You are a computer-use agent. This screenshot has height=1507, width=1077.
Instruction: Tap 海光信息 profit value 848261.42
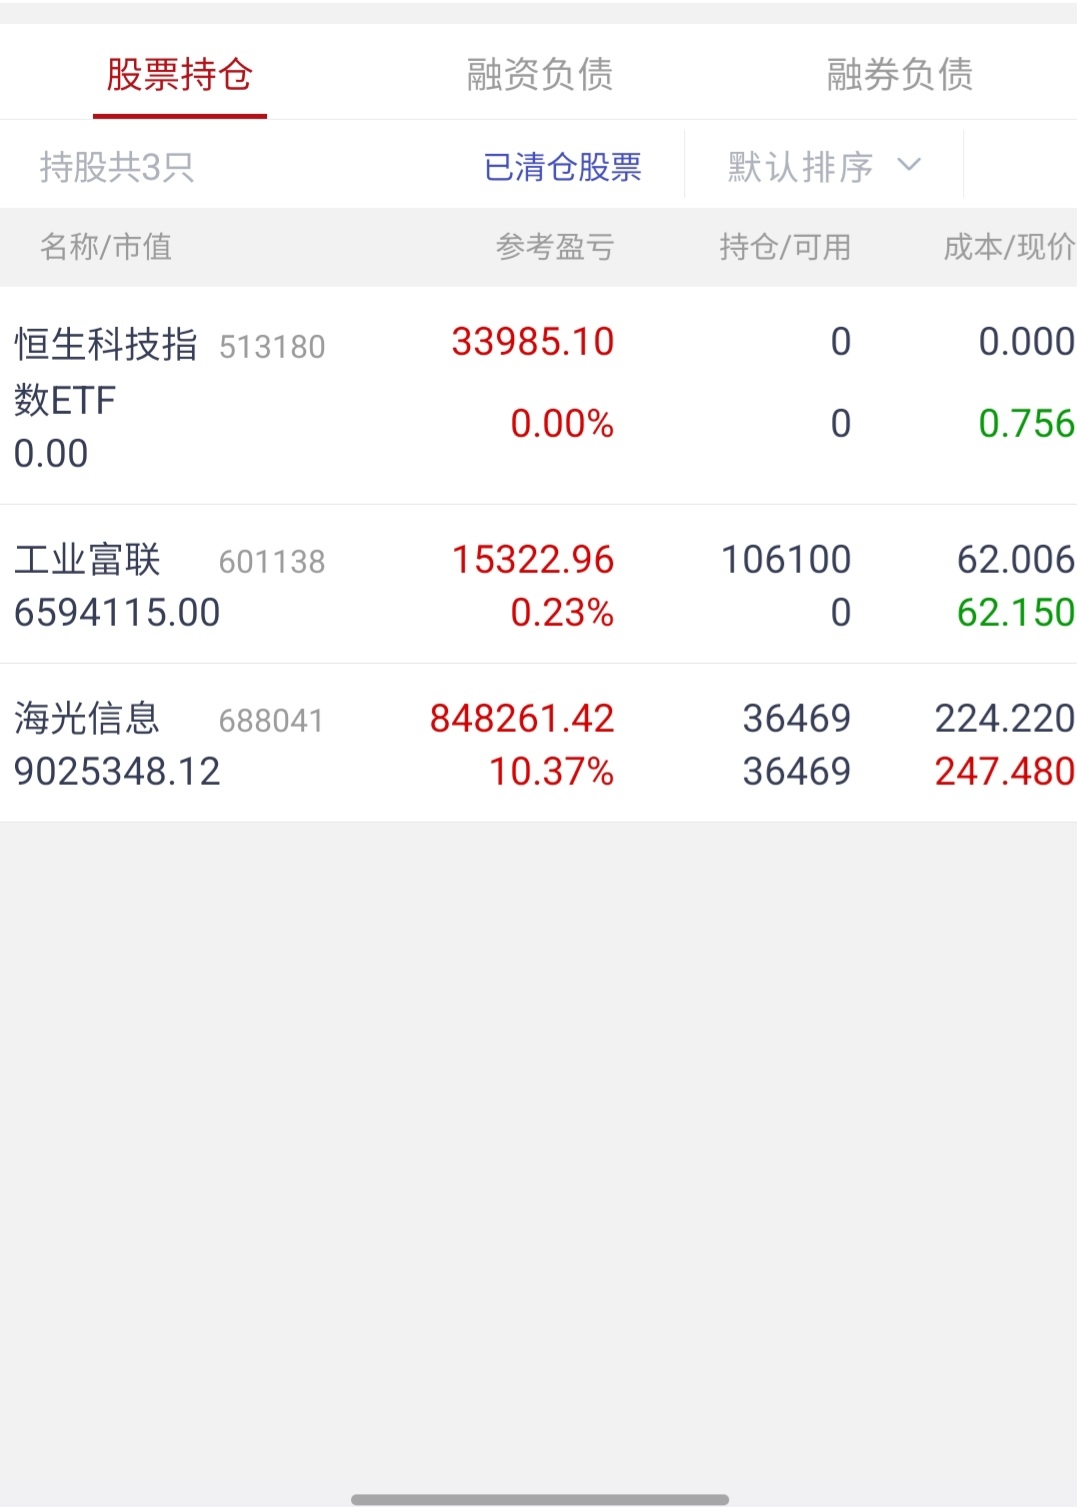coord(522,719)
